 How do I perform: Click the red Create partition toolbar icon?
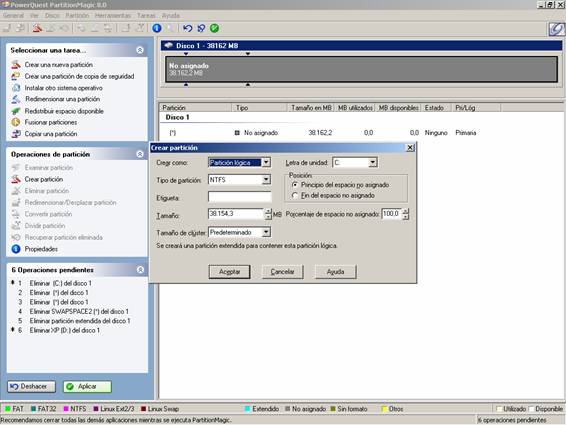37,28
